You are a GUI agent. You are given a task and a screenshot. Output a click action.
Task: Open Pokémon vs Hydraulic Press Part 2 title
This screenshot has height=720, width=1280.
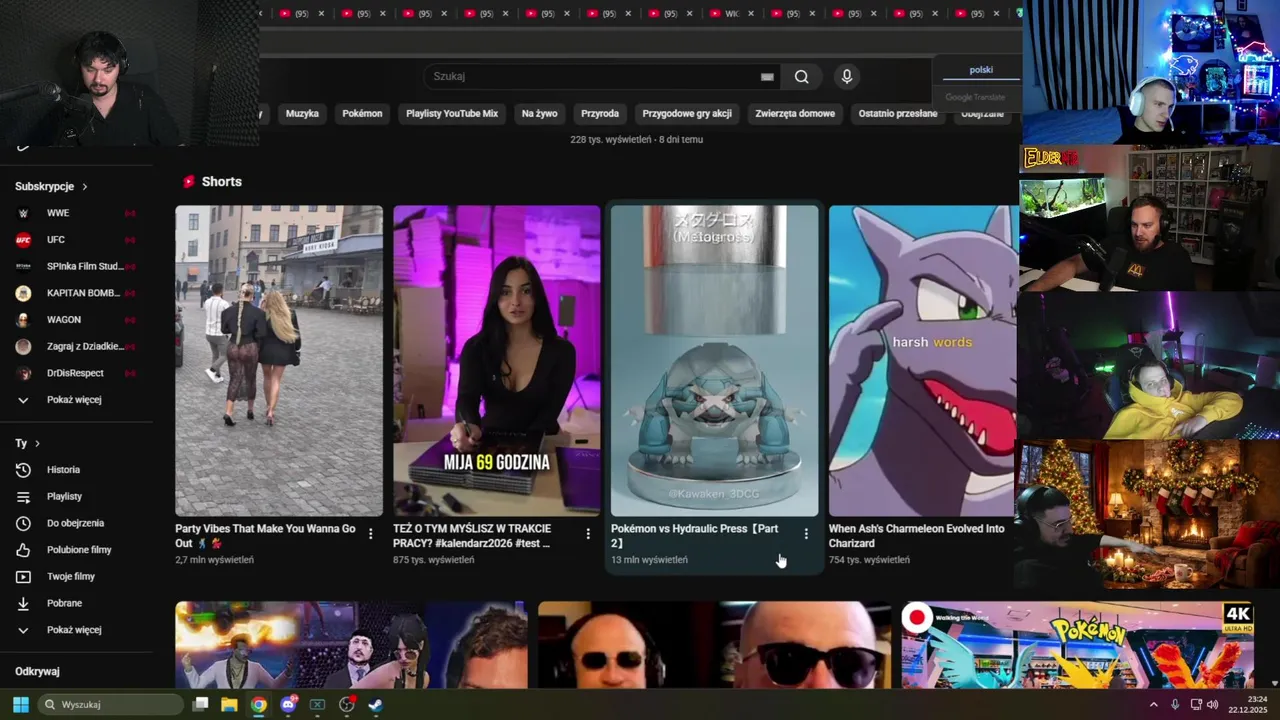[x=695, y=536]
